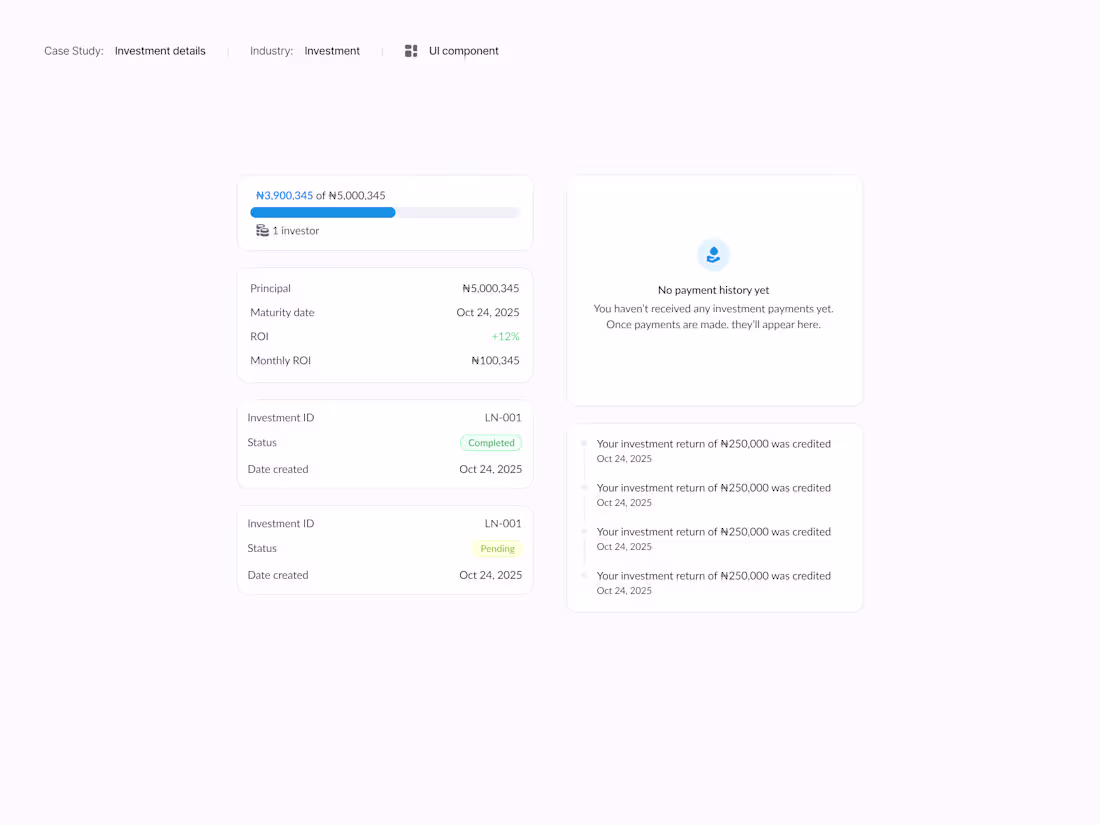
Task: Select the Investment details case study label
Action: [x=160, y=50]
